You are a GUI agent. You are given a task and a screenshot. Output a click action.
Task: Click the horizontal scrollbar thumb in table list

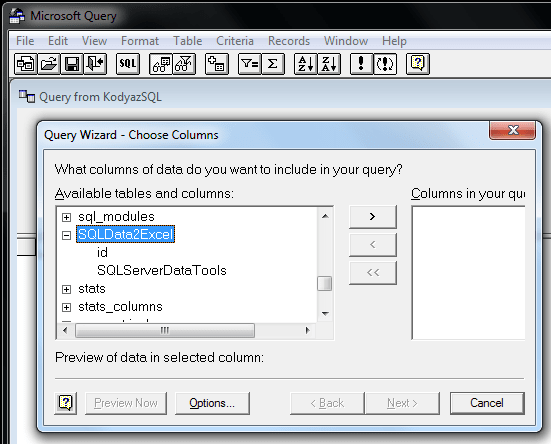coord(165,331)
